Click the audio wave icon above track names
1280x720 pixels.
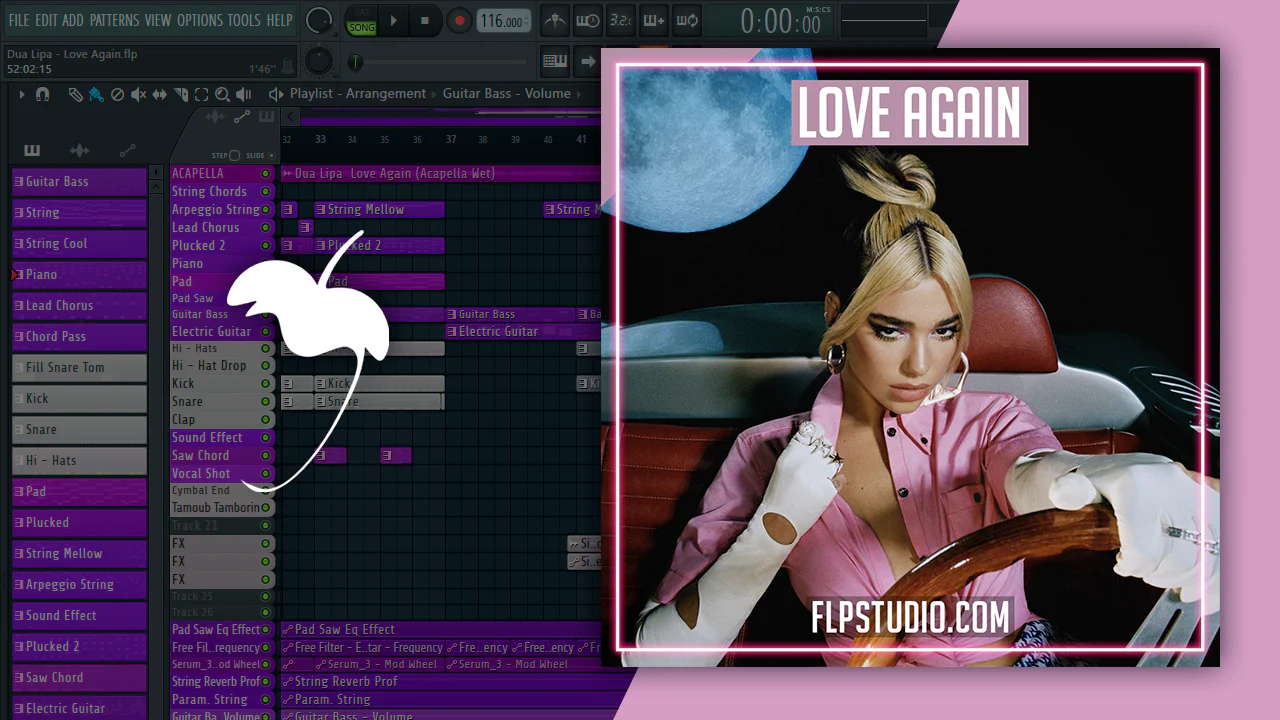click(215, 117)
